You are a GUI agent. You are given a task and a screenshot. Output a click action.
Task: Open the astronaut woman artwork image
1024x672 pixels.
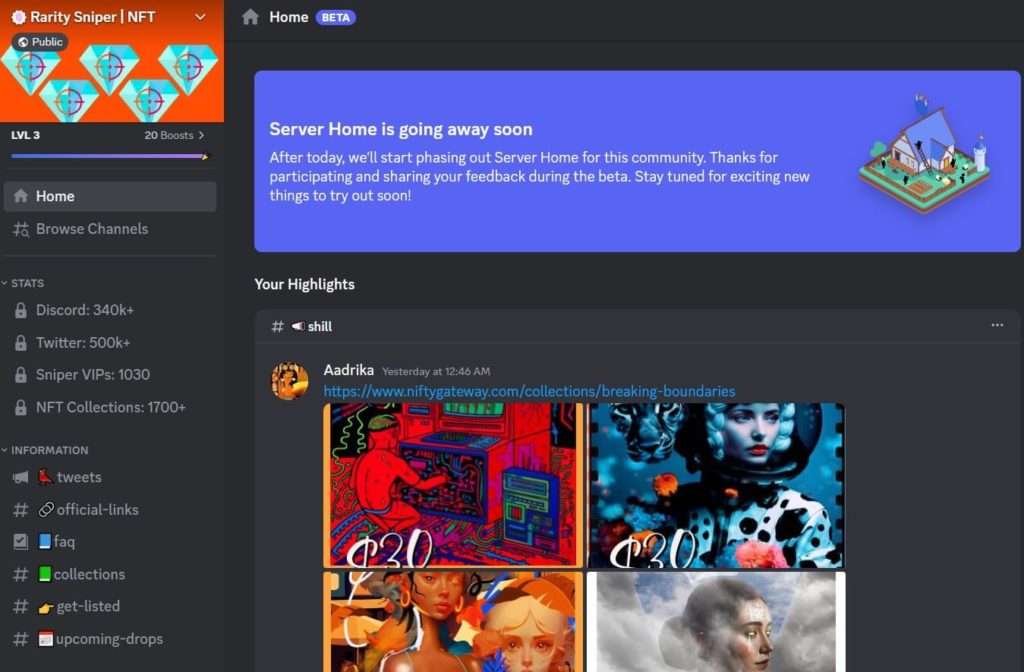716,485
